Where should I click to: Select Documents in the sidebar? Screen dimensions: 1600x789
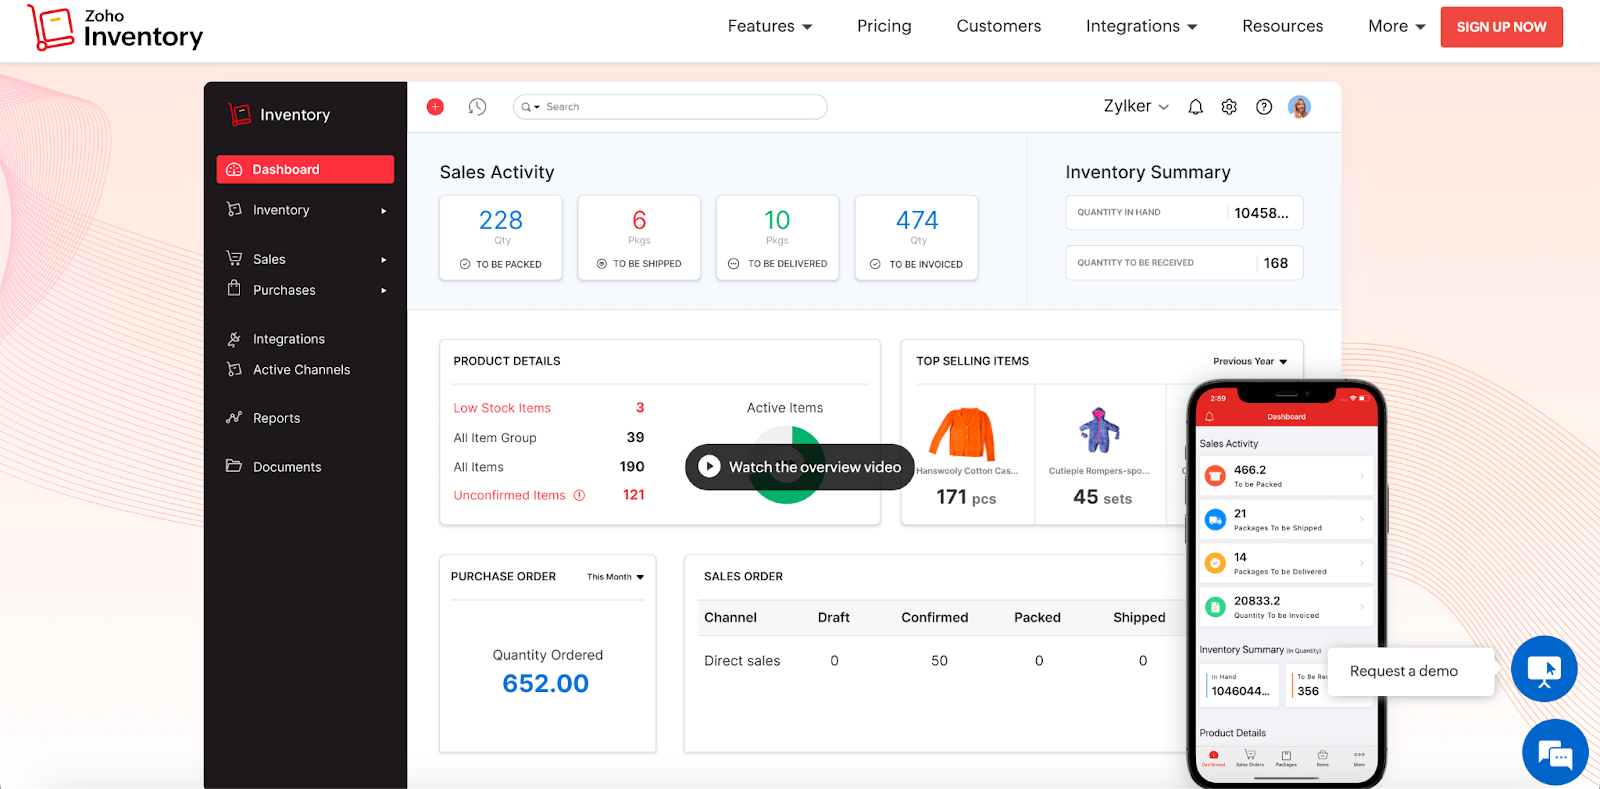click(287, 467)
